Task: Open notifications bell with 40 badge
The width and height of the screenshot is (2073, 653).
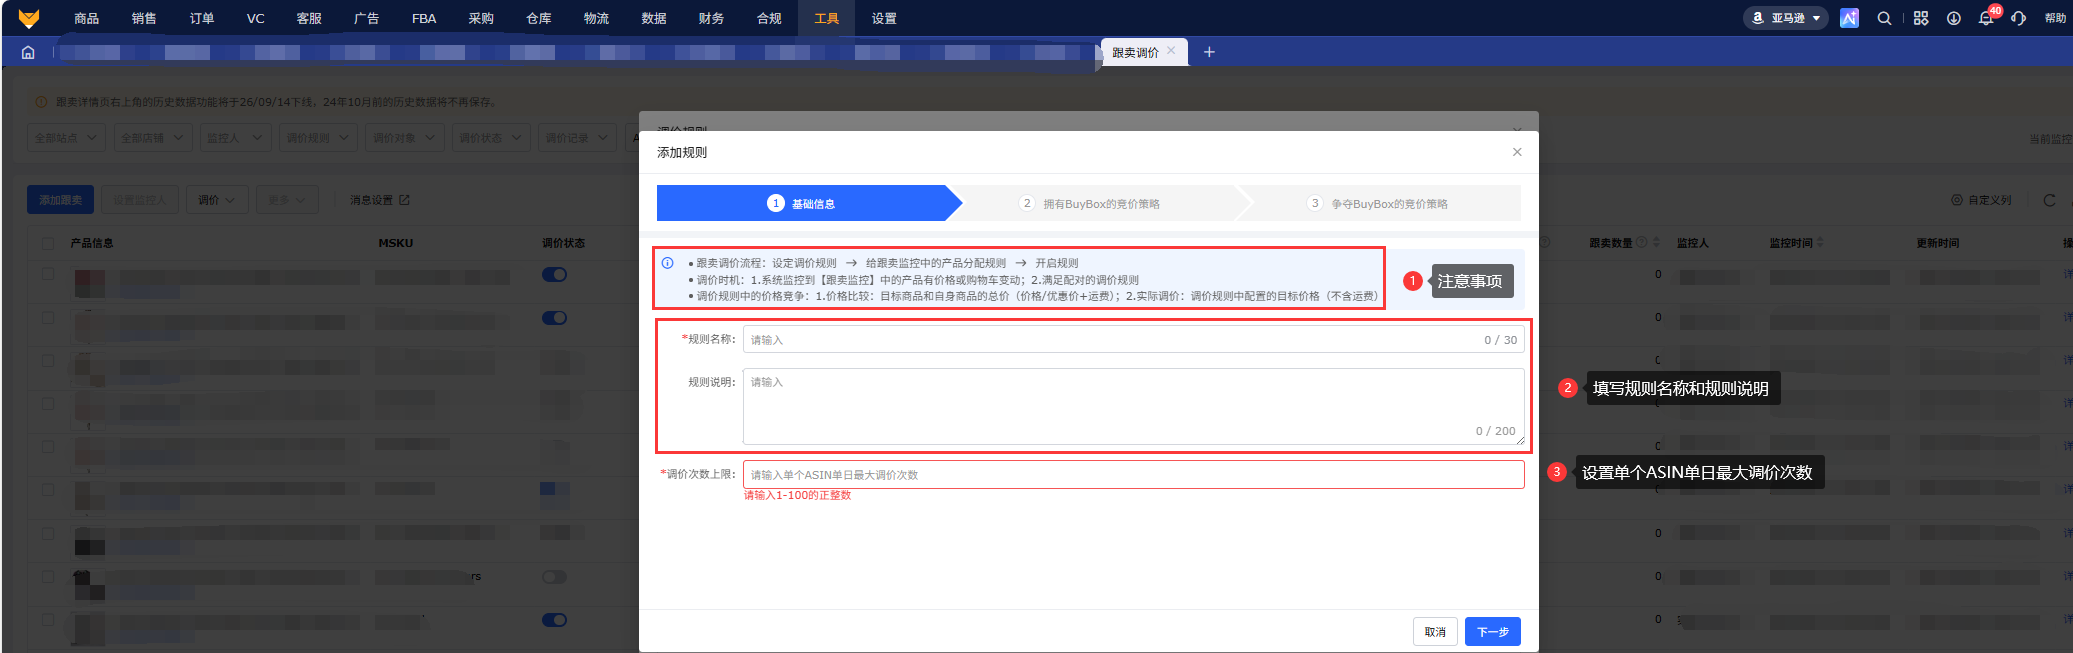Action: click(1986, 18)
